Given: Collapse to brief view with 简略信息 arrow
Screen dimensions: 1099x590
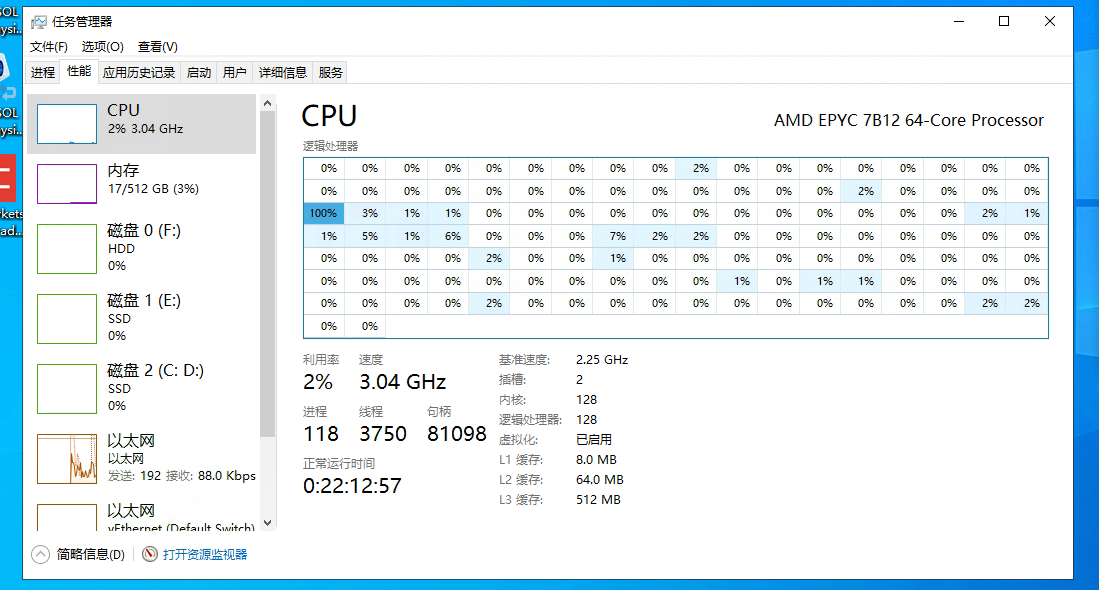Looking at the screenshot, I should (x=41, y=554).
